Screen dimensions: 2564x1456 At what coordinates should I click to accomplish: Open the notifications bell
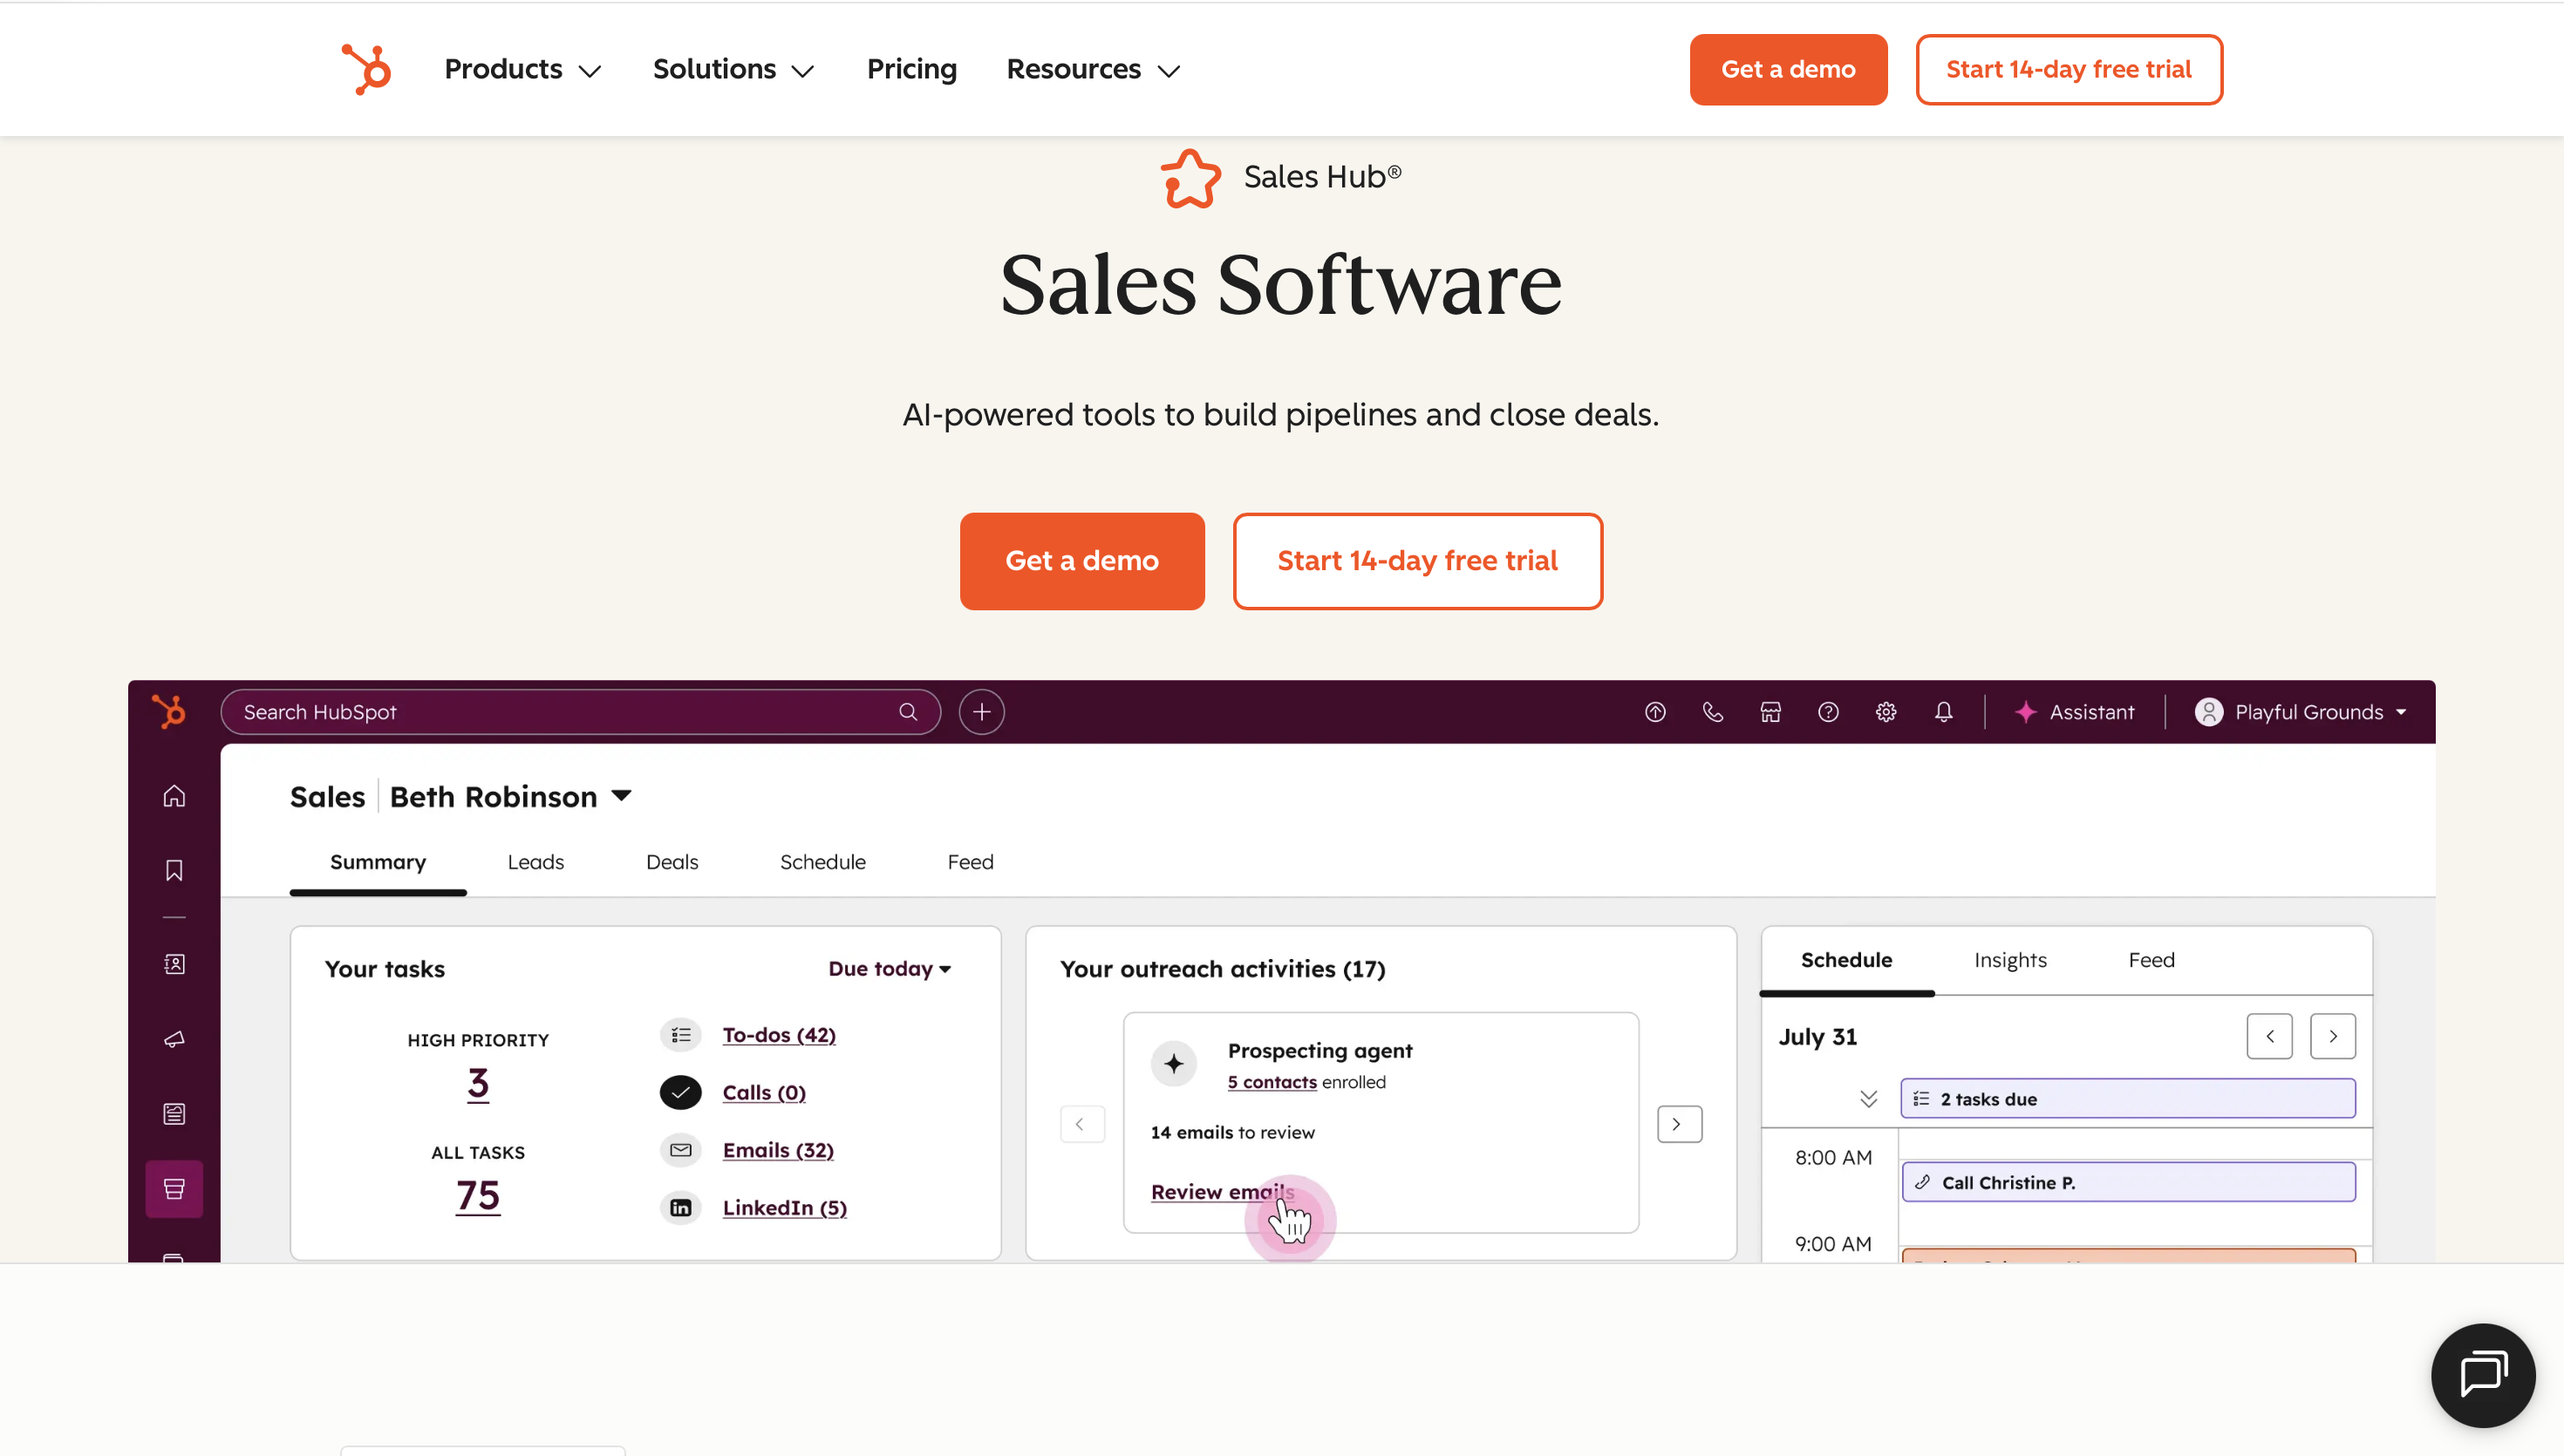tap(1943, 711)
